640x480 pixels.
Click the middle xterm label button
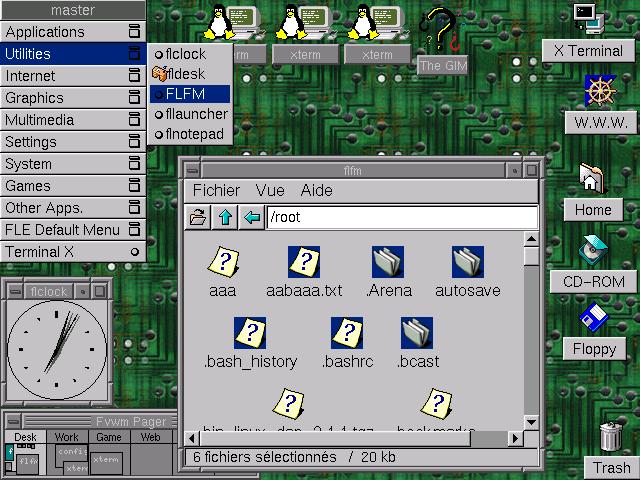pyautogui.click(x=305, y=55)
